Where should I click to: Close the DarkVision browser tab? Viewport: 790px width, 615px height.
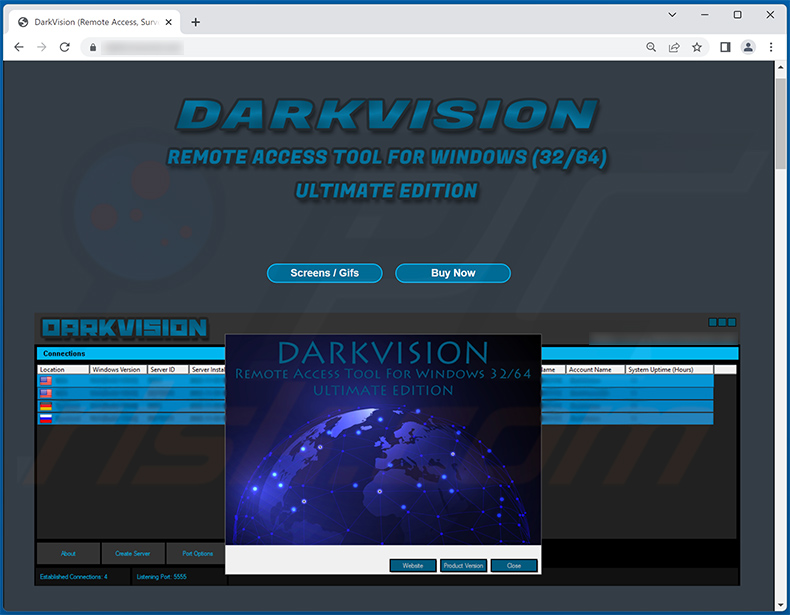pos(169,22)
